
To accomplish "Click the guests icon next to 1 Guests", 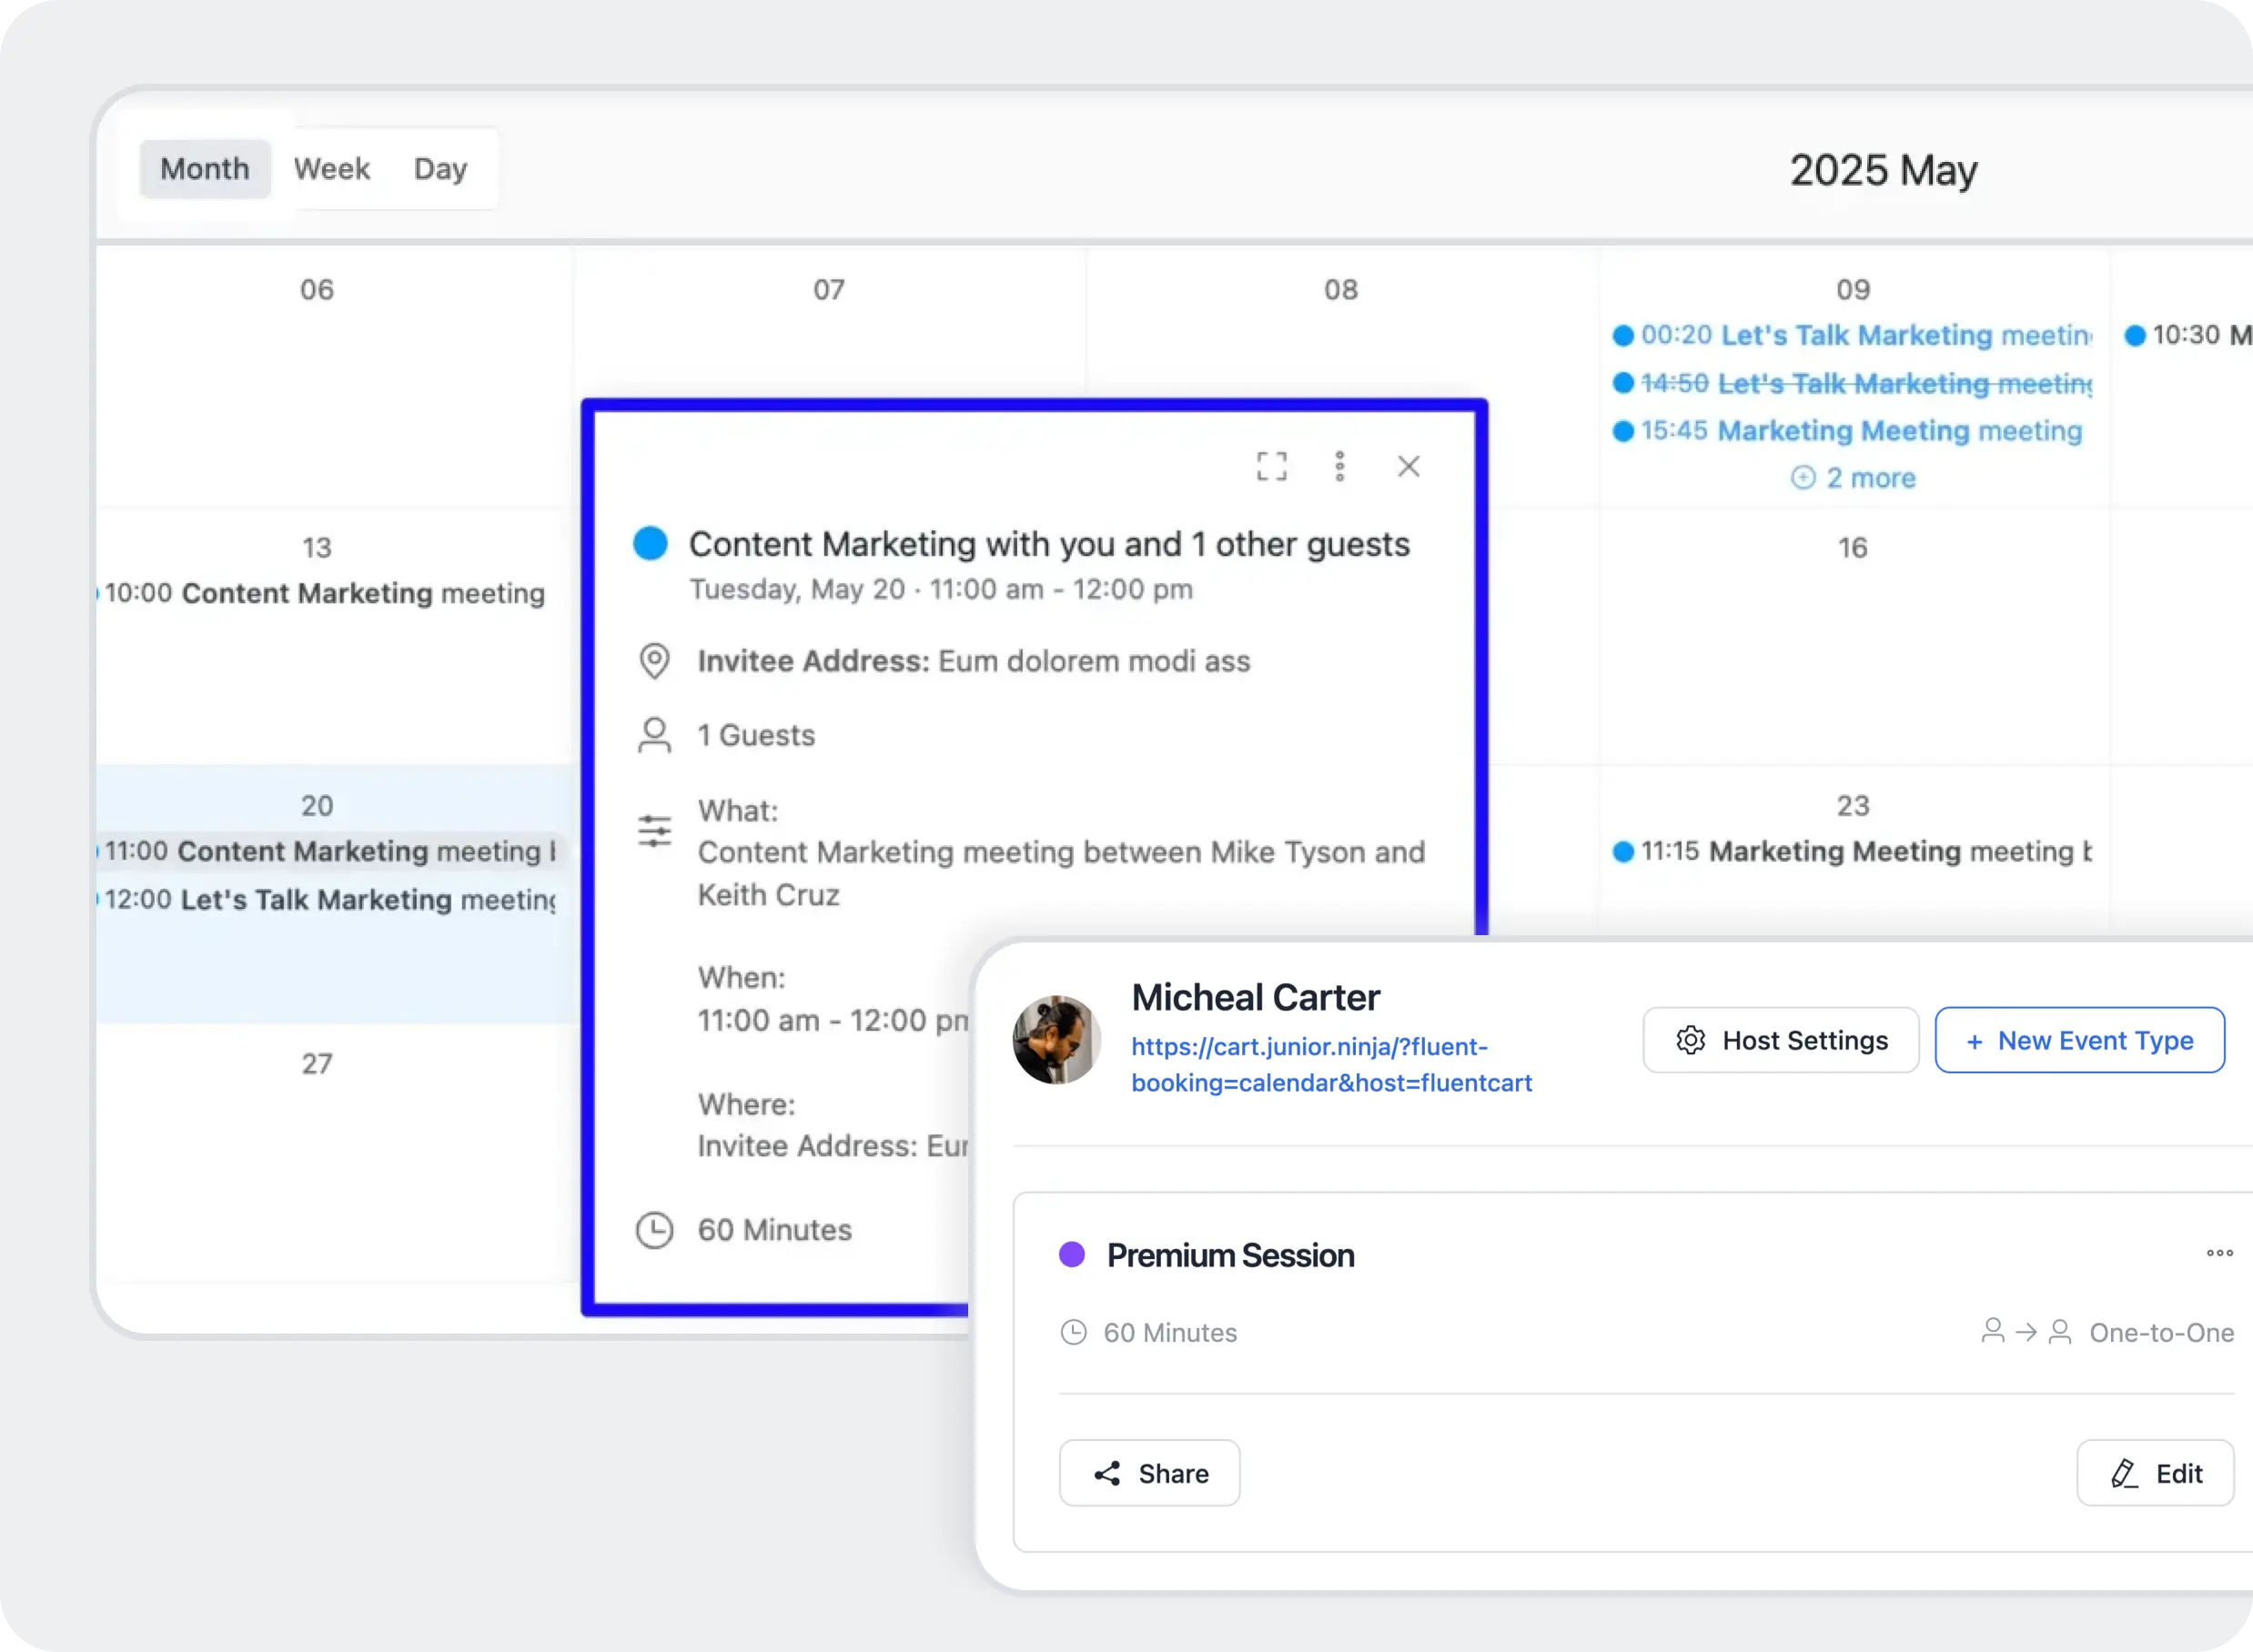I will coord(655,735).
